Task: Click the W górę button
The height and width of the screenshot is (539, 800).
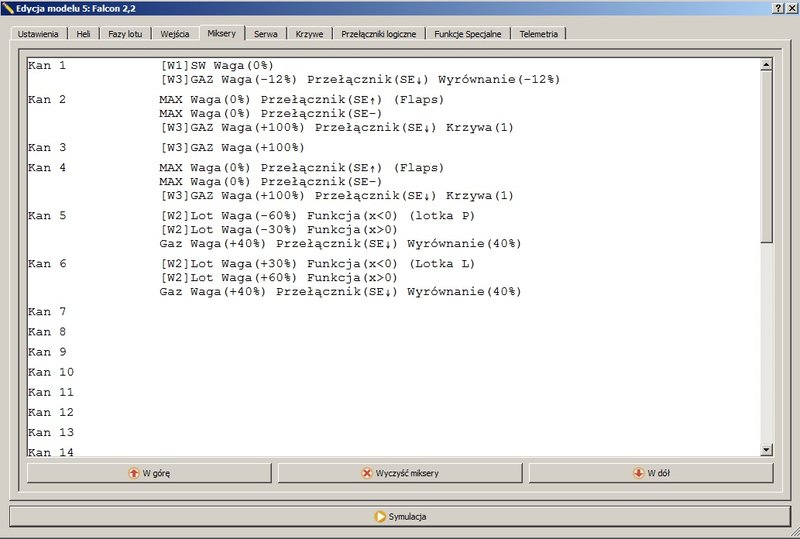Action: click(x=149, y=473)
